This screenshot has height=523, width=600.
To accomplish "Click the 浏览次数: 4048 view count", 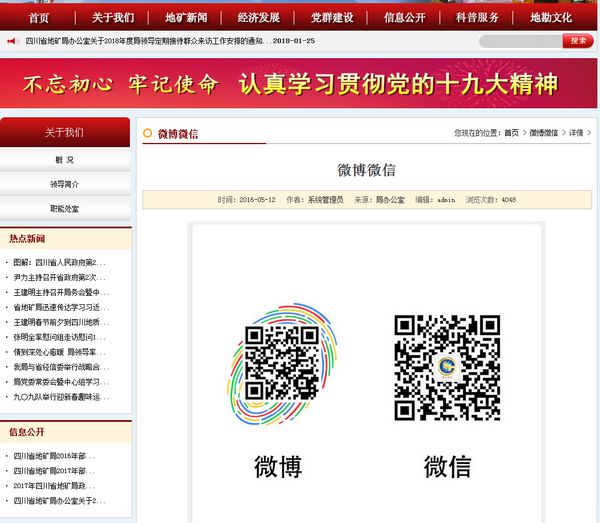I will (x=491, y=200).
